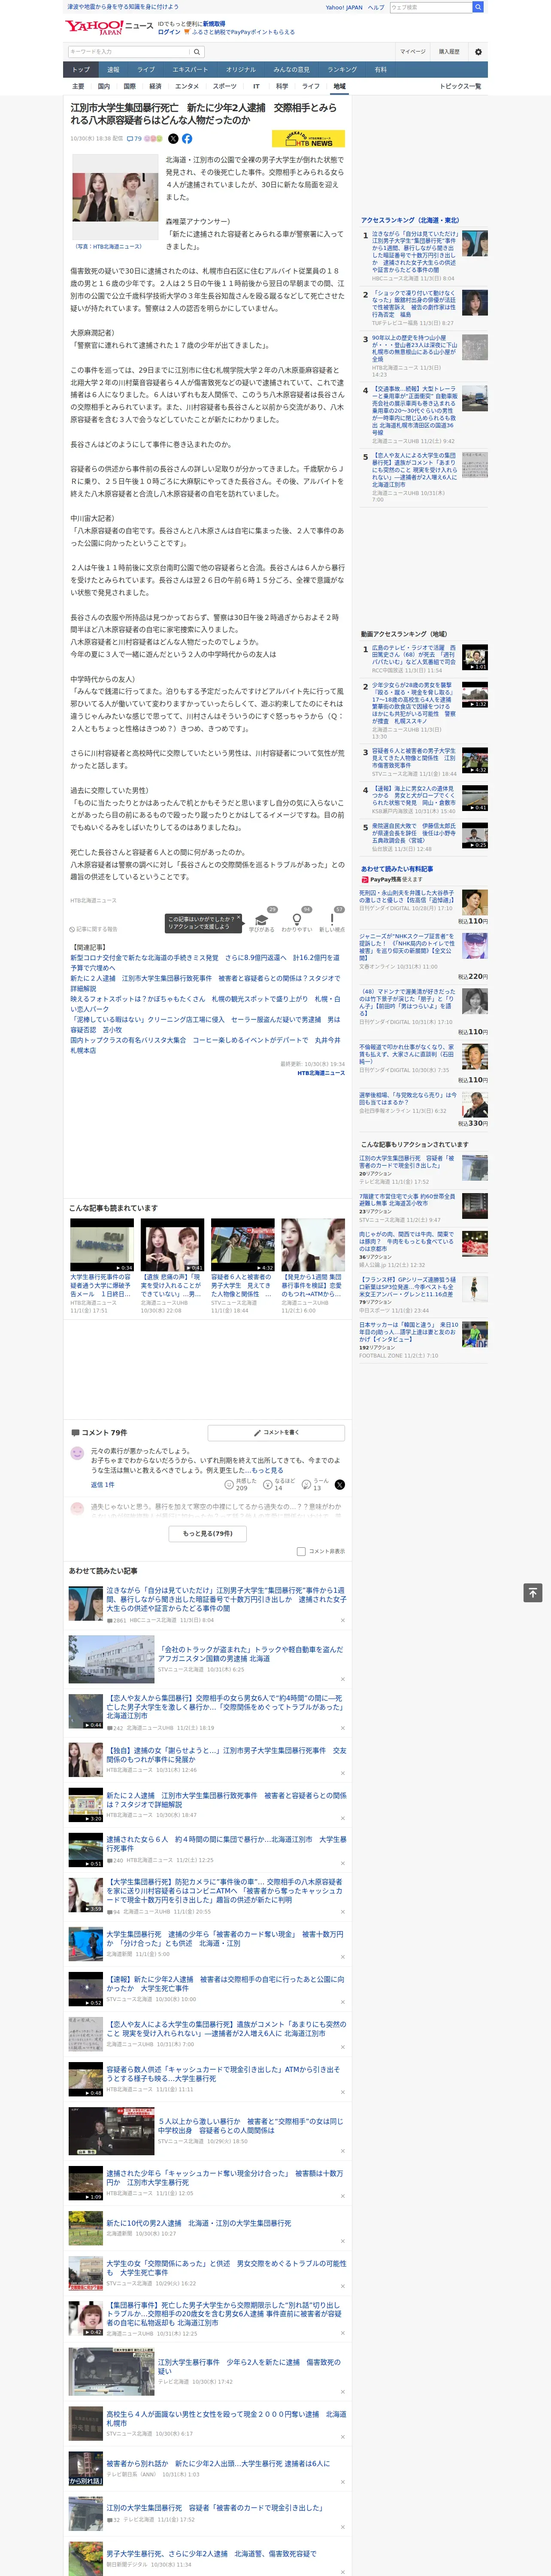Click 記事に関する報告 report icon link
The image size is (551, 2576).
coord(93,929)
